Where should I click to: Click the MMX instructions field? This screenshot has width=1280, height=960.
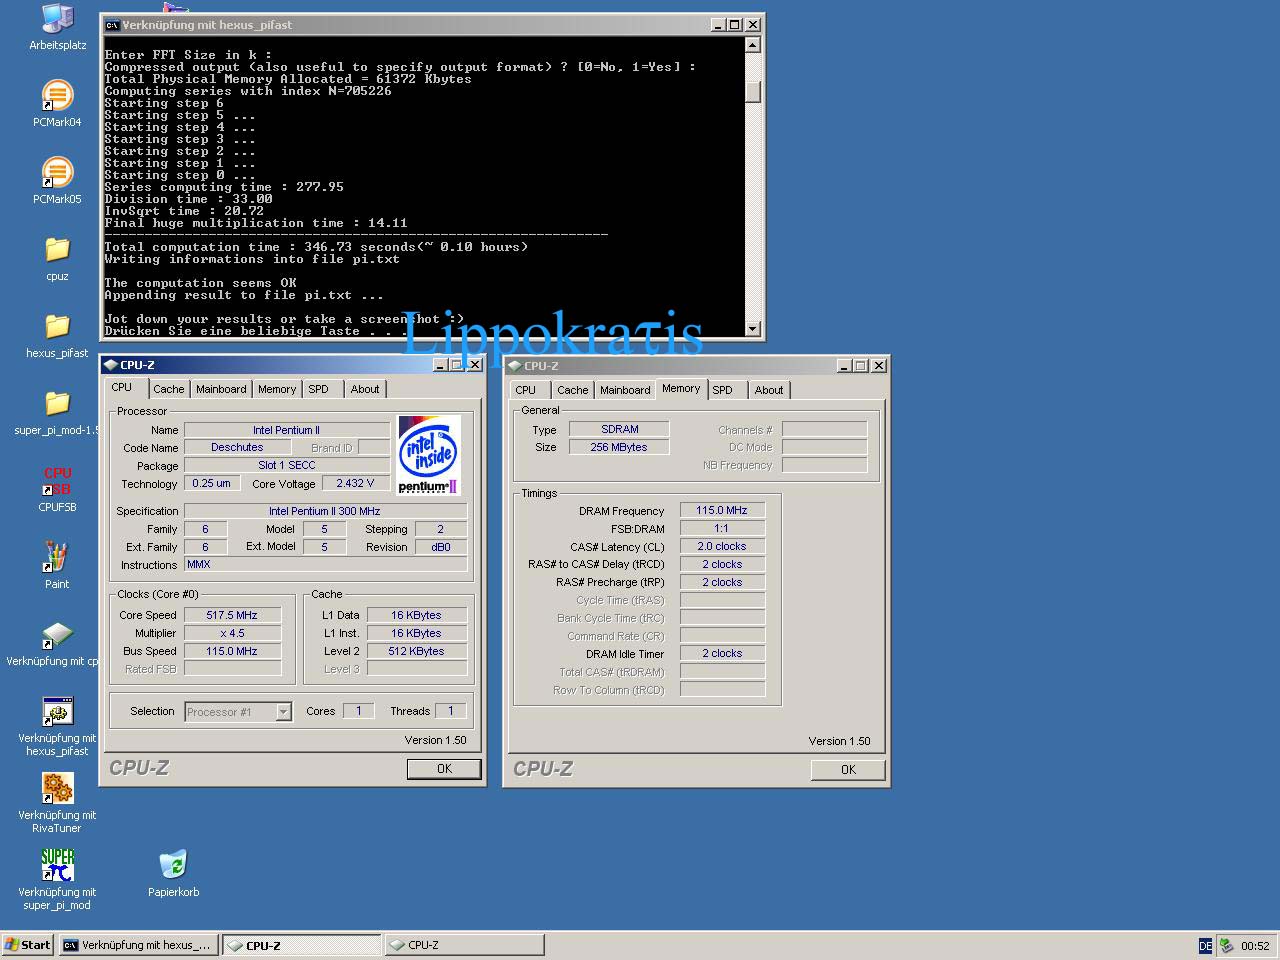[x=325, y=565]
